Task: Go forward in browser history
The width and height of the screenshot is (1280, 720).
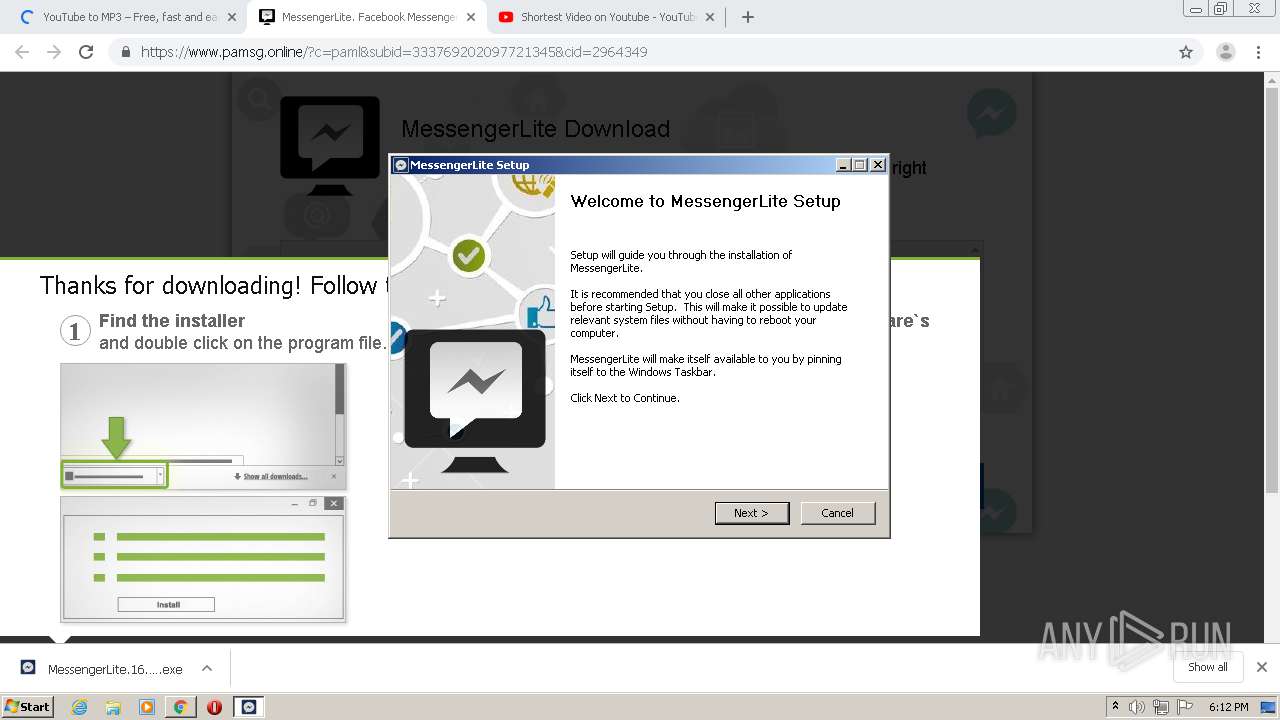Action: 54,52
